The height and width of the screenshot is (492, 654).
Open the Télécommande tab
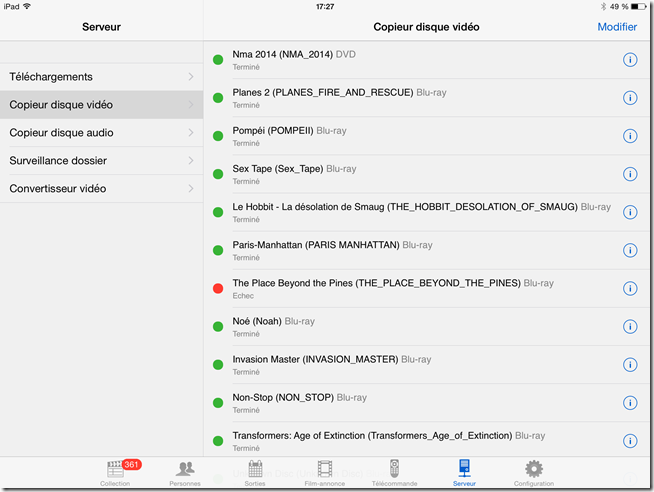[x=395, y=473]
